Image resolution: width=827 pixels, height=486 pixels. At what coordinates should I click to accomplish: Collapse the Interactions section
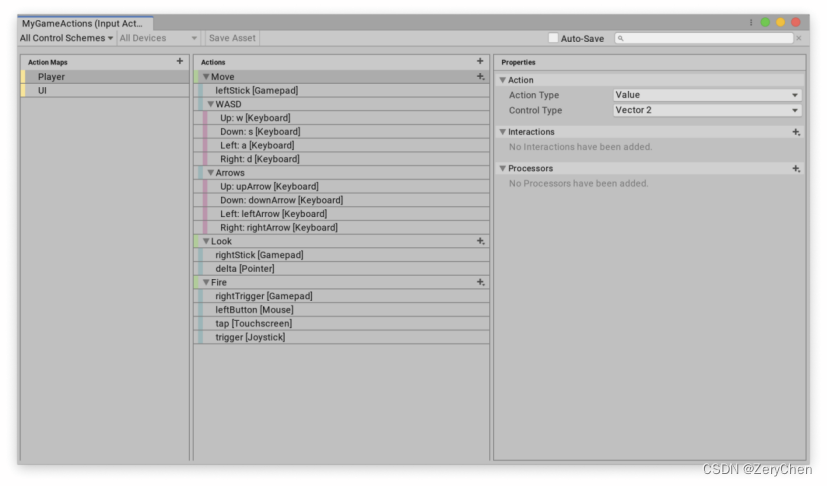tap(503, 132)
